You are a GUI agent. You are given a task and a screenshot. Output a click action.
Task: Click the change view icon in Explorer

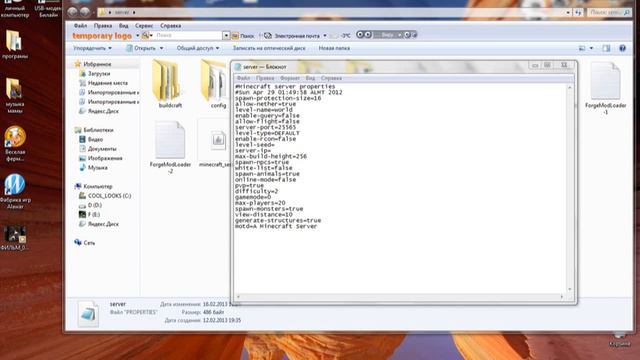[x=582, y=48]
